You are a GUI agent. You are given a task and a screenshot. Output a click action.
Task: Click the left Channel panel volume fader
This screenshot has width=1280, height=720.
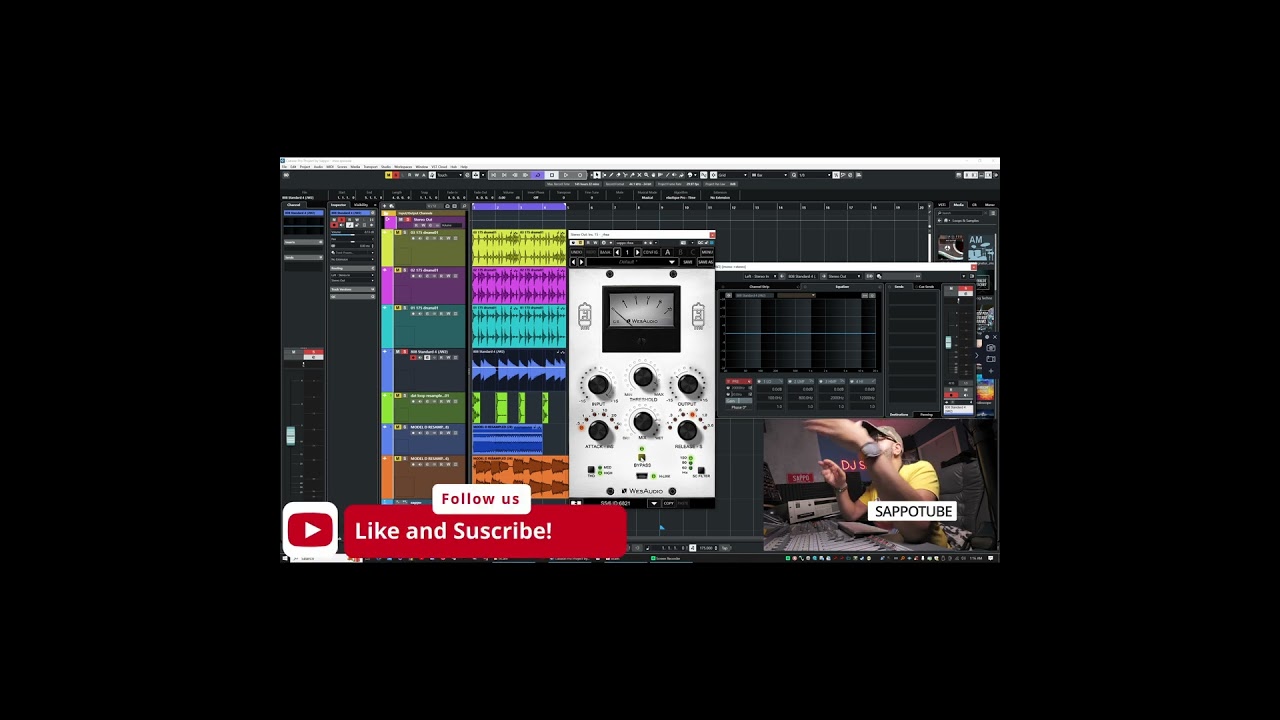[290, 436]
